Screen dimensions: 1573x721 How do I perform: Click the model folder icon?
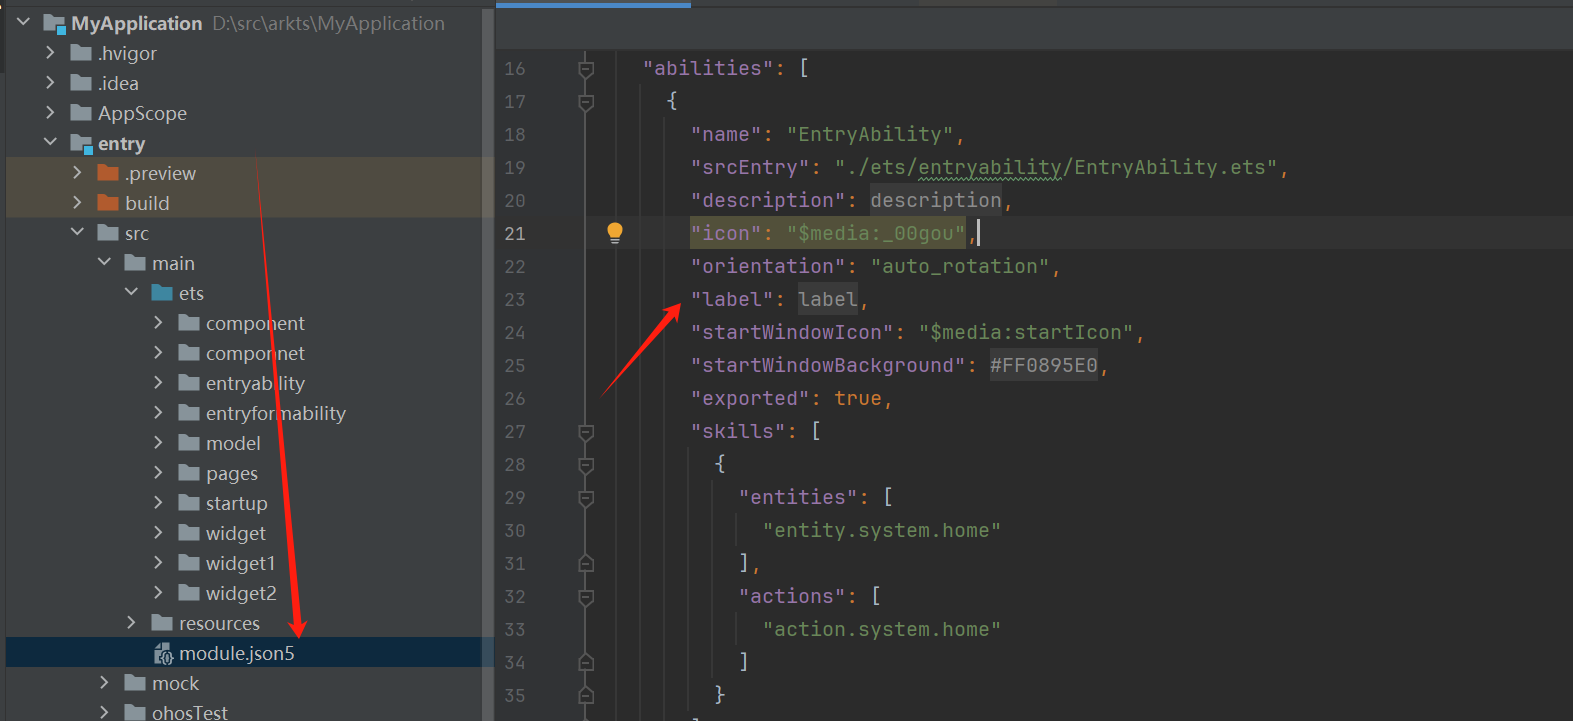189,443
